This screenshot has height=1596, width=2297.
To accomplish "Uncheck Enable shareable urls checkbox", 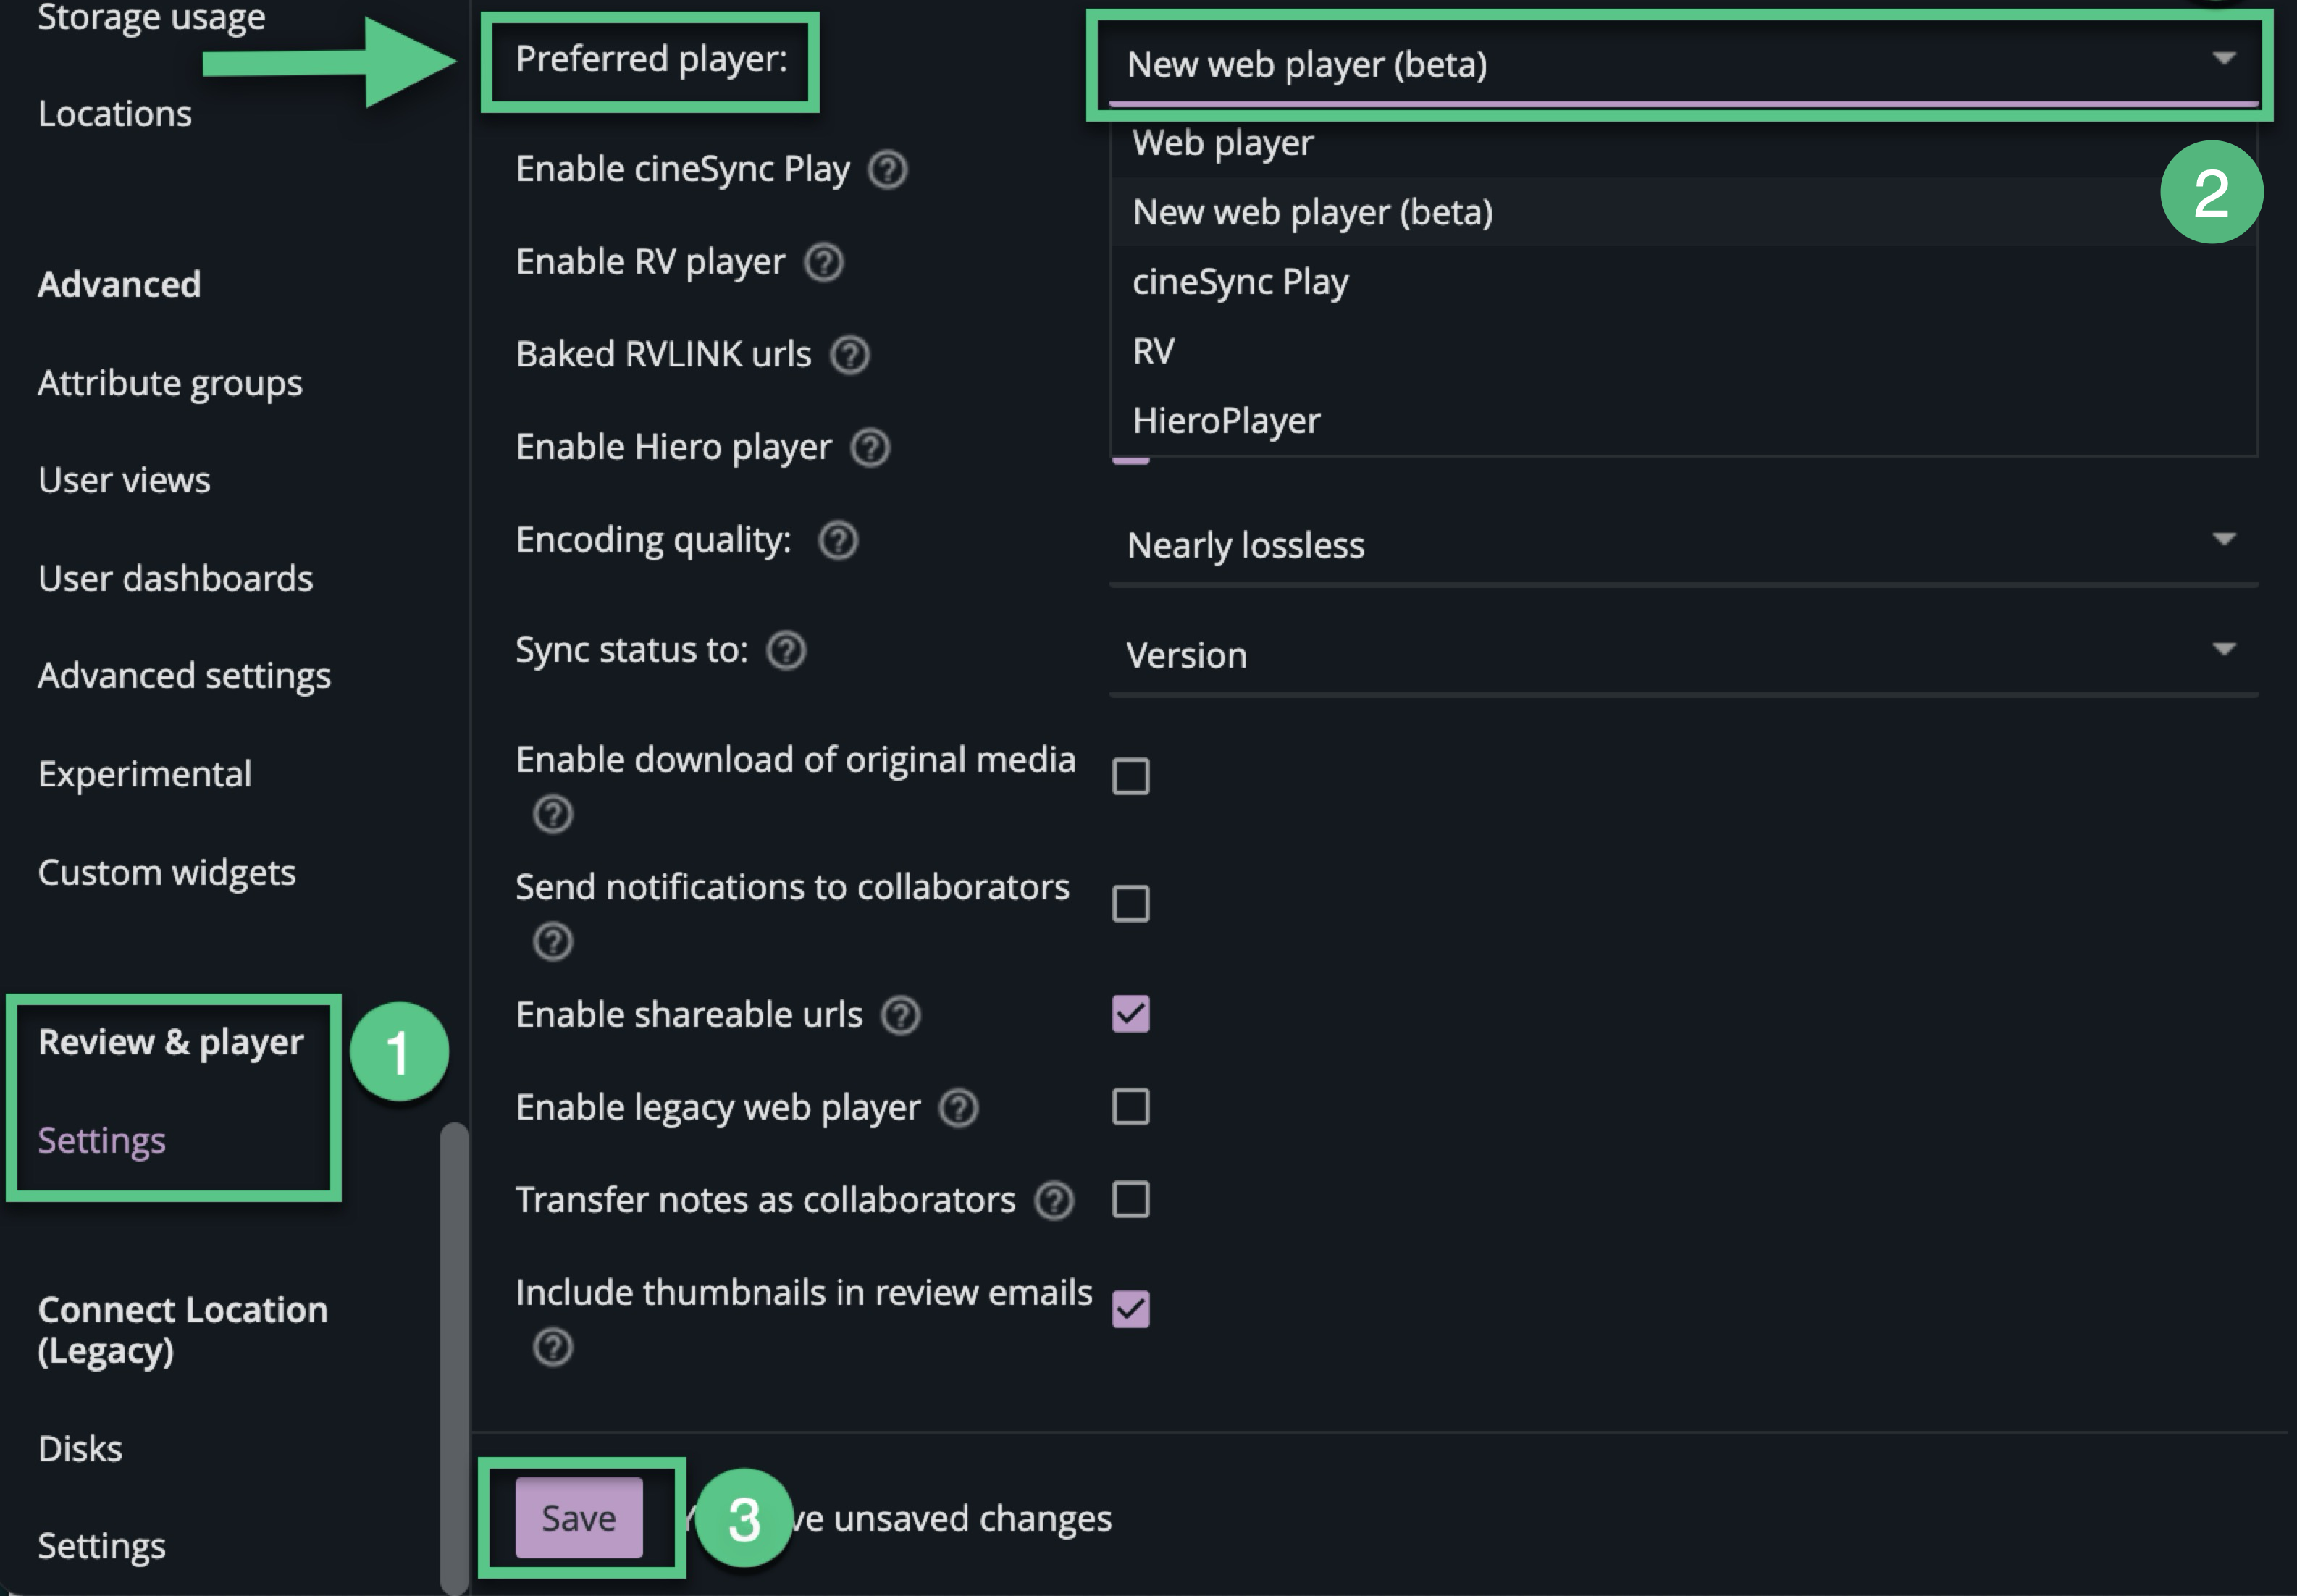I will pyautogui.click(x=1130, y=1014).
